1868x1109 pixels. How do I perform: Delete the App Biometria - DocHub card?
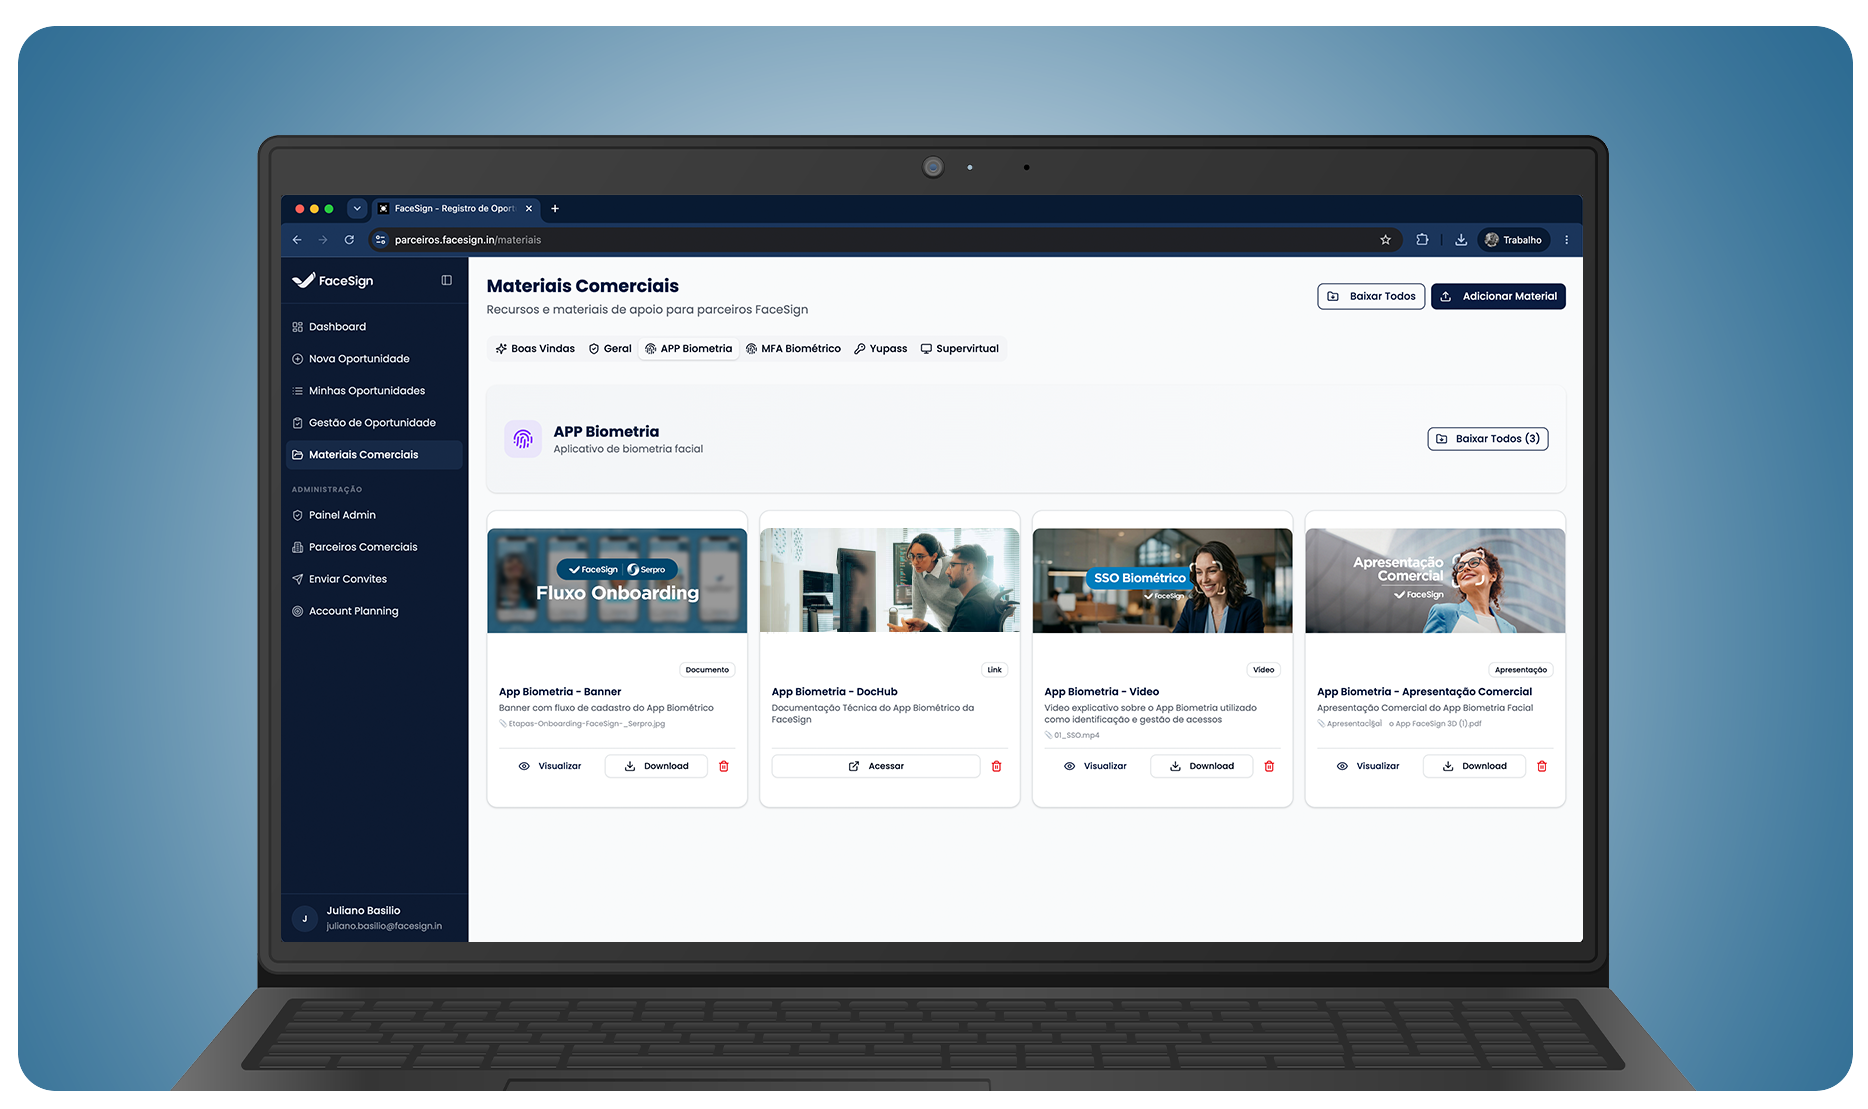click(x=997, y=766)
